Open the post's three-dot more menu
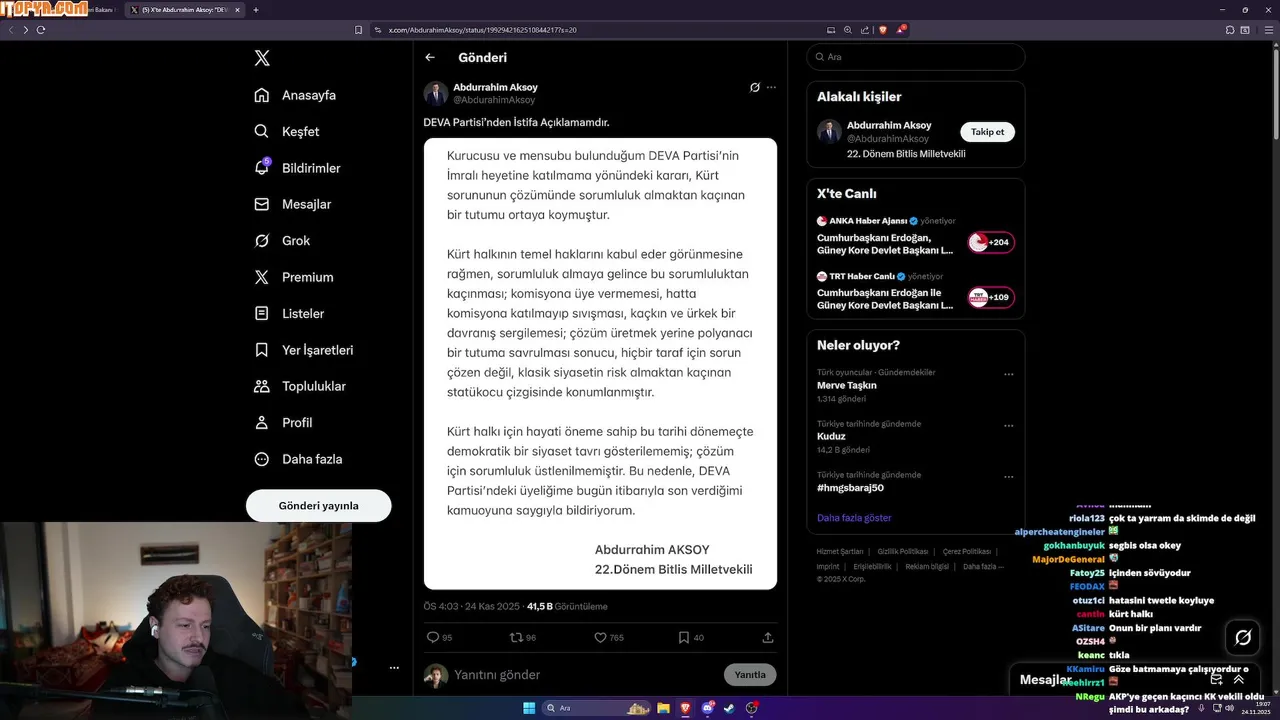This screenshot has width=1280, height=720. click(x=771, y=87)
